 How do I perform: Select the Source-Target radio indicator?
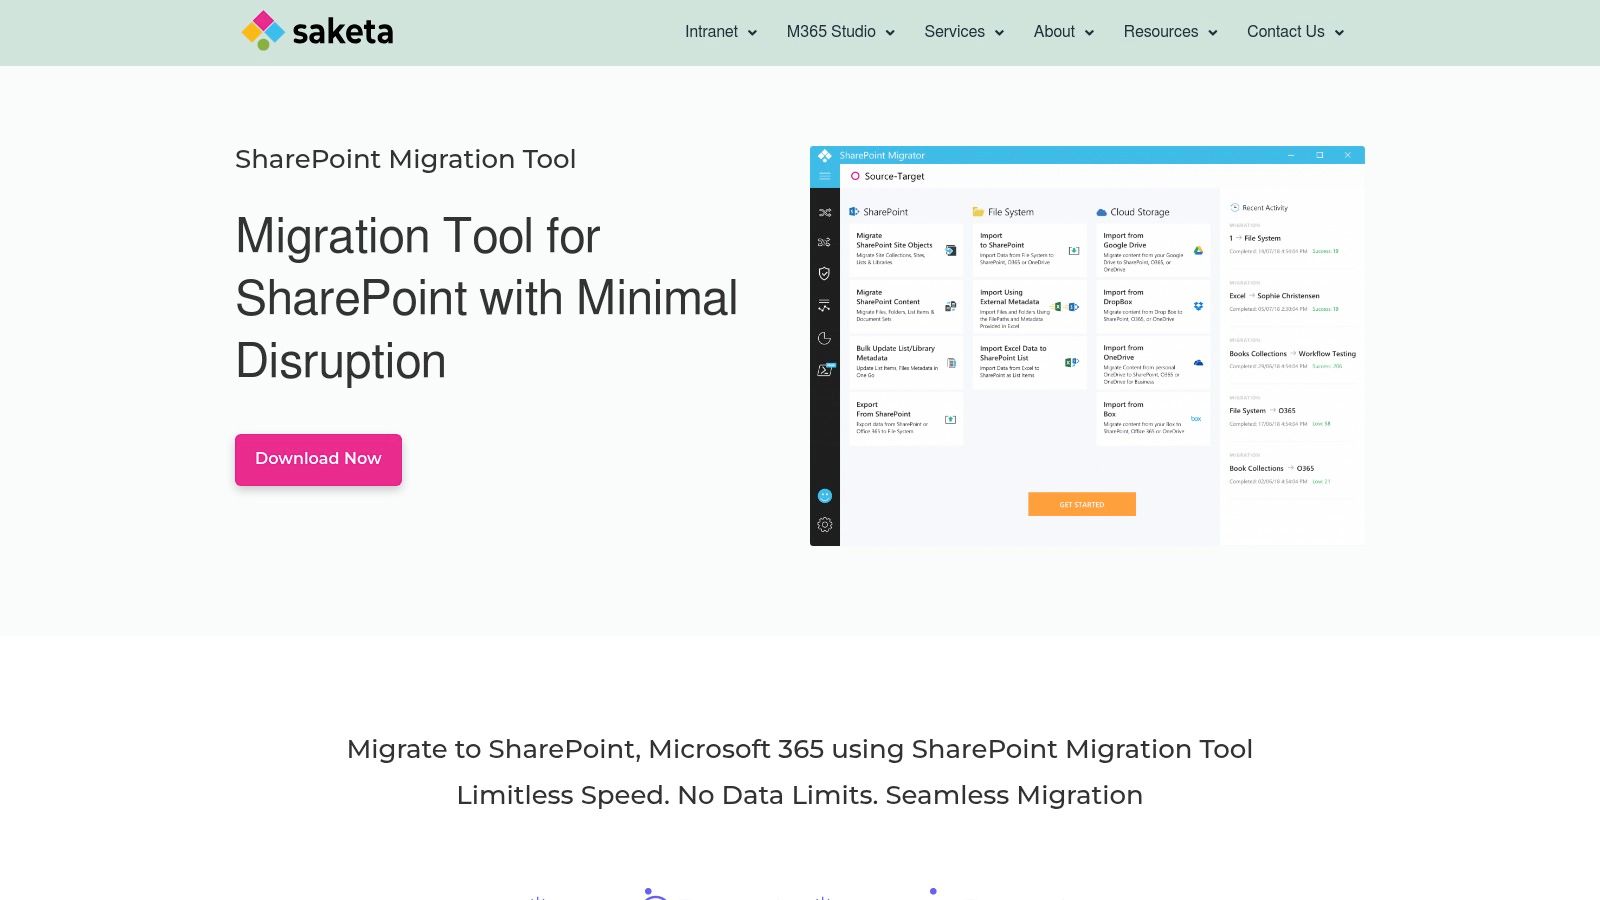pyautogui.click(x=855, y=176)
